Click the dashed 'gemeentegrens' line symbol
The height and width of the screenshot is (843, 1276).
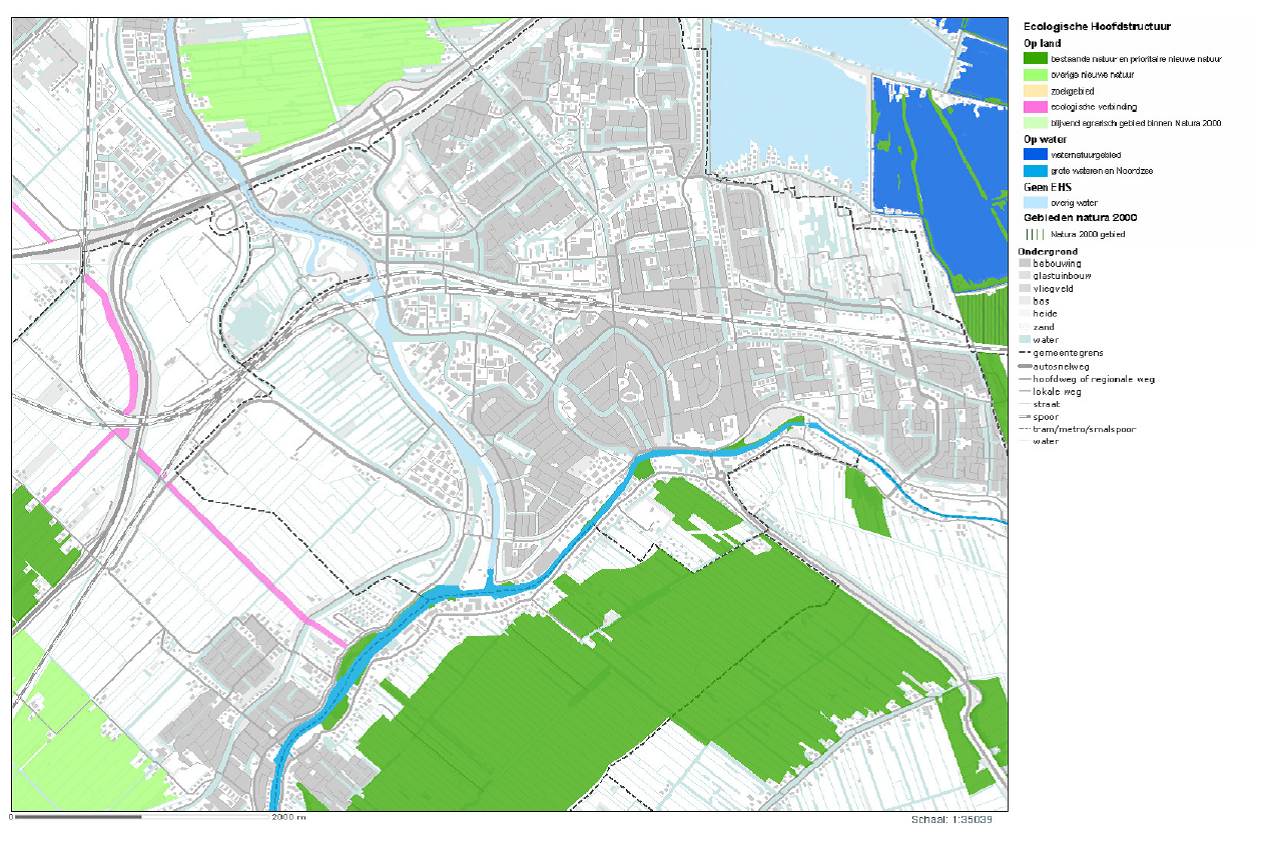click(1024, 353)
